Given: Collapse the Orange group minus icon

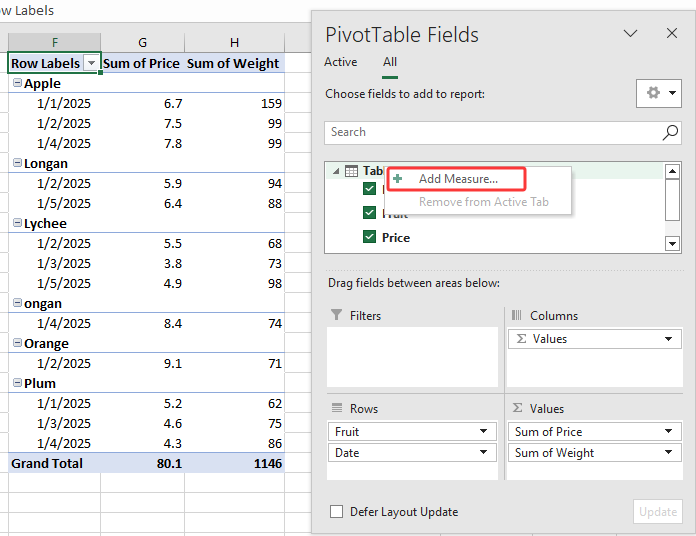Looking at the screenshot, I should [x=17, y=344].
